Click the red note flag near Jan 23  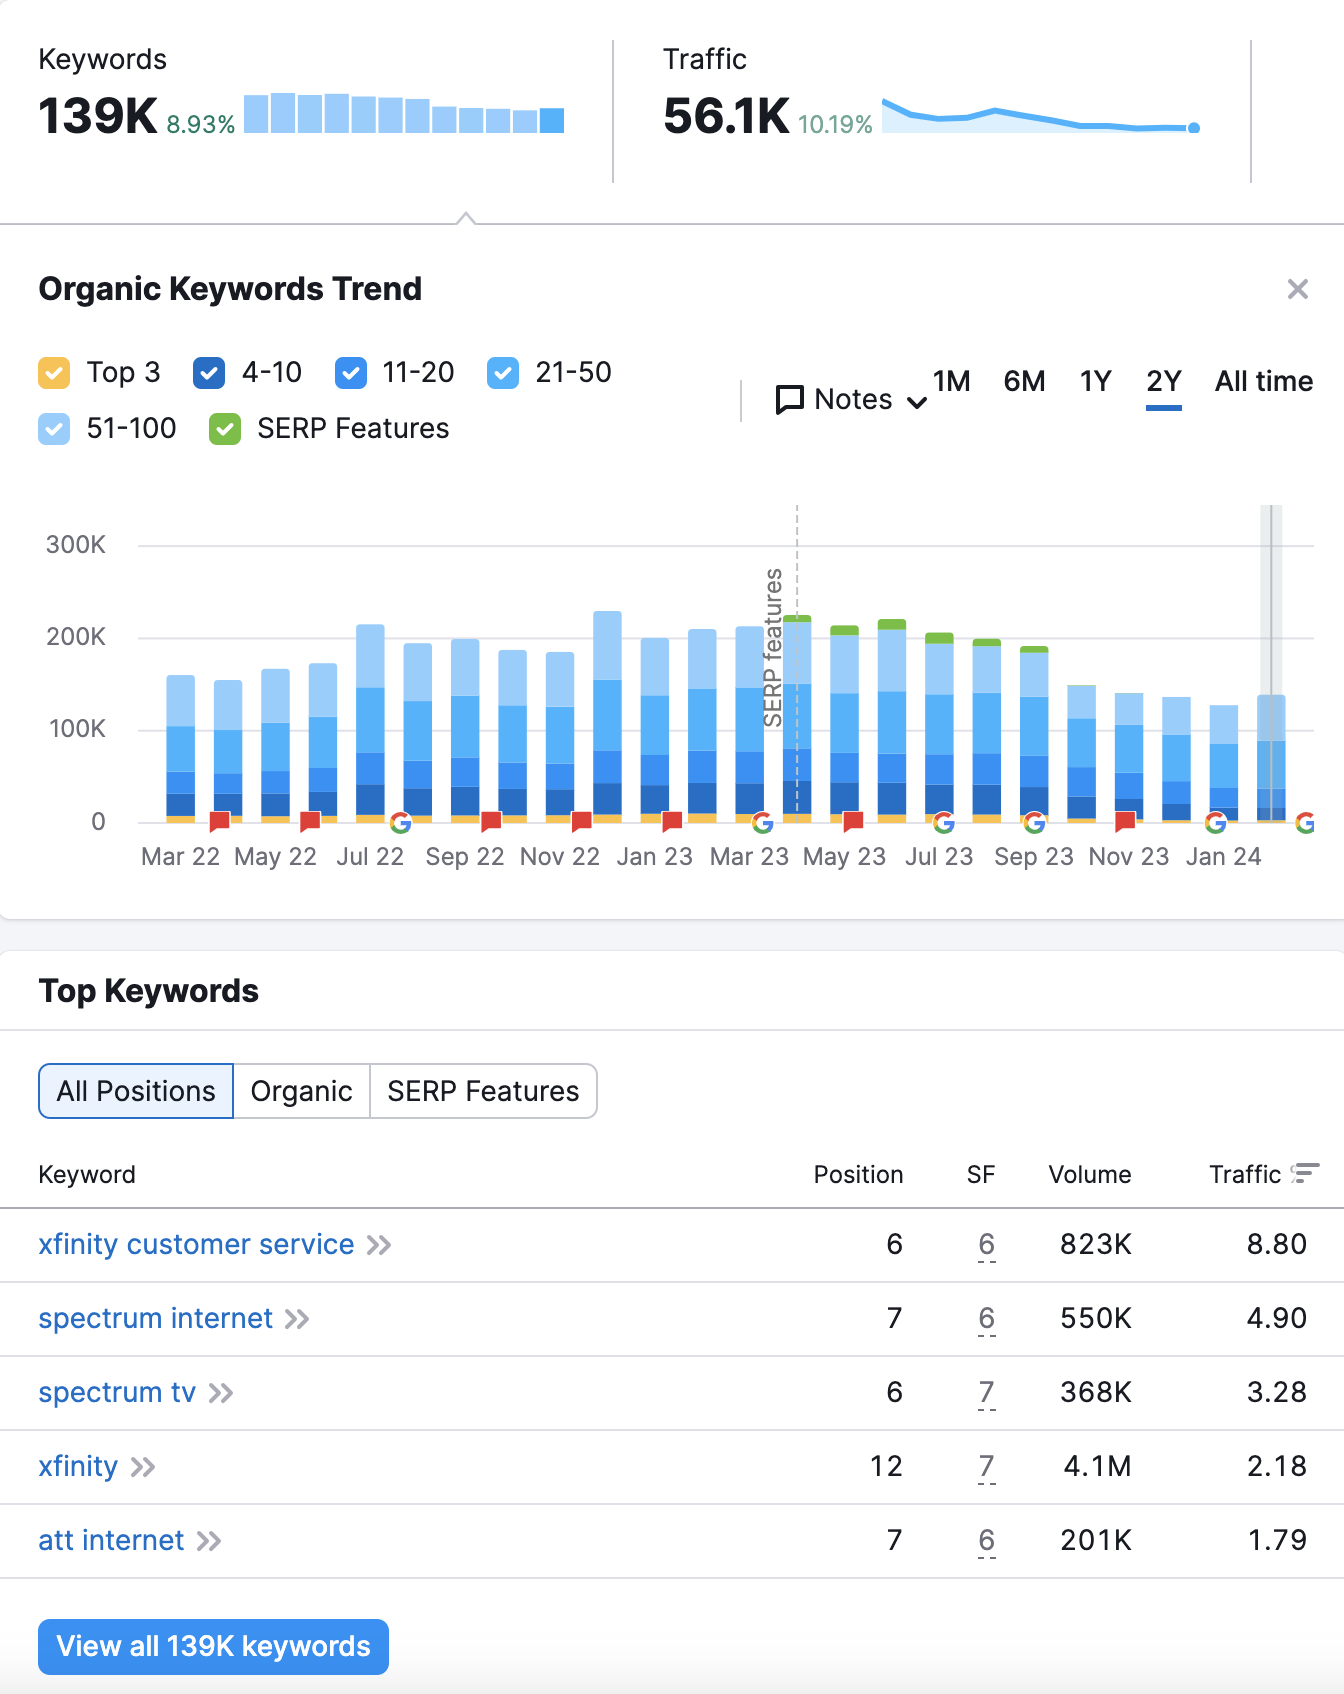pos(672,822)
